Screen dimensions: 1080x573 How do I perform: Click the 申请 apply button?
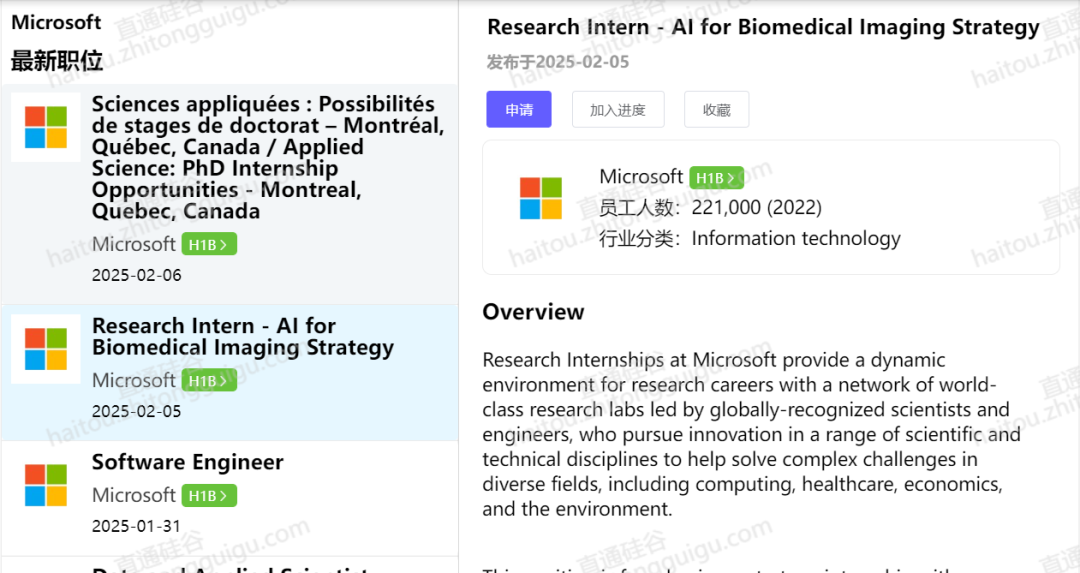(519, 110)
